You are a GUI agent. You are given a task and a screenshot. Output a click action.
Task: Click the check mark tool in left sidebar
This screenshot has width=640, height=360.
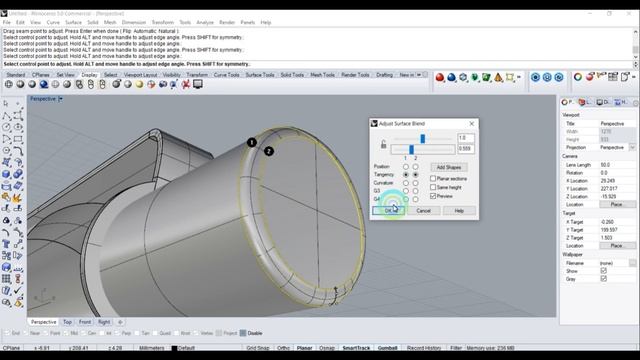coord(18,291)
